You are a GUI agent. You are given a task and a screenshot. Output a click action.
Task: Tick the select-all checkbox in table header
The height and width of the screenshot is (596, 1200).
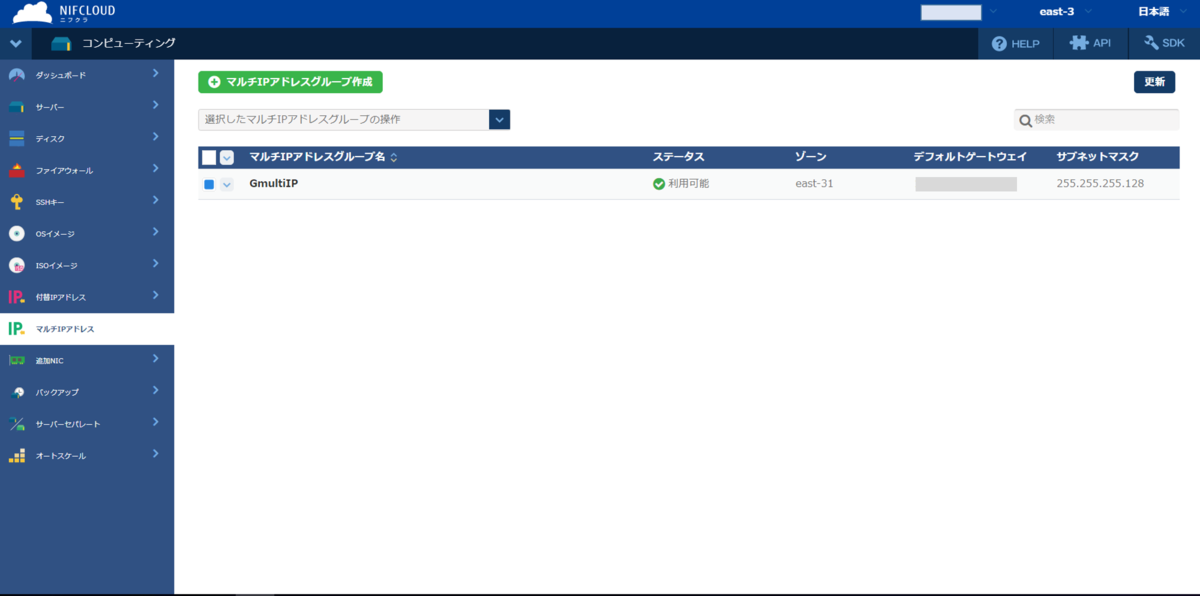click(x=209, y=158)
